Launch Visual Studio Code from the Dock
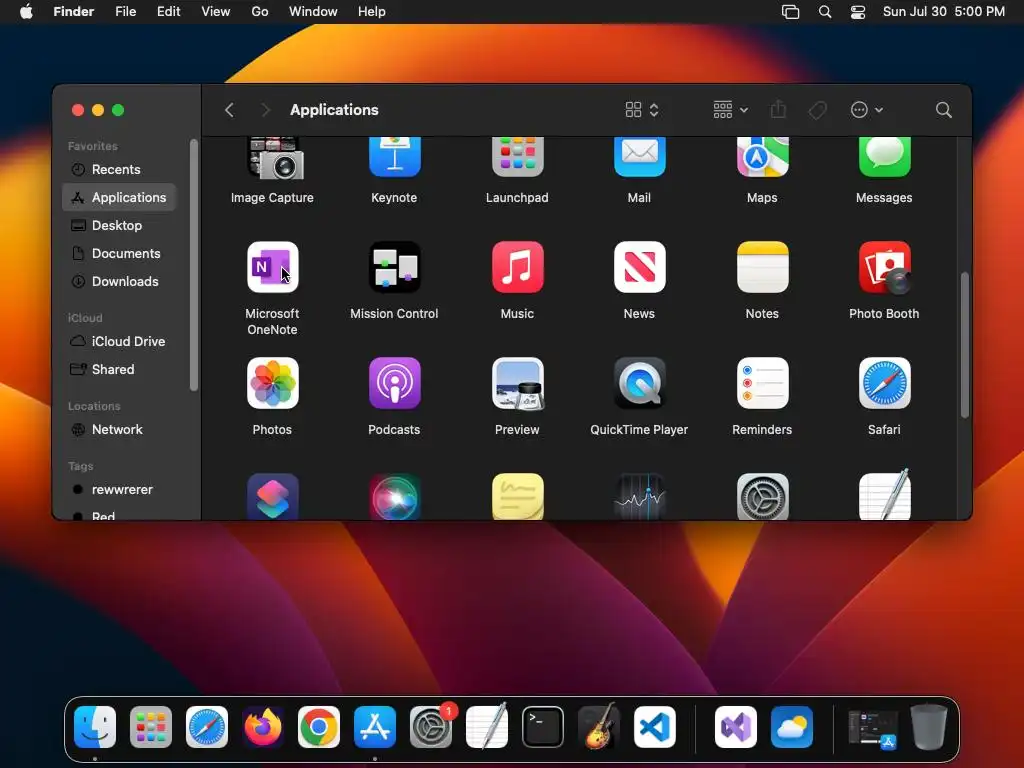This screenshot has height=768, width=1024. (x=655, y=727)
